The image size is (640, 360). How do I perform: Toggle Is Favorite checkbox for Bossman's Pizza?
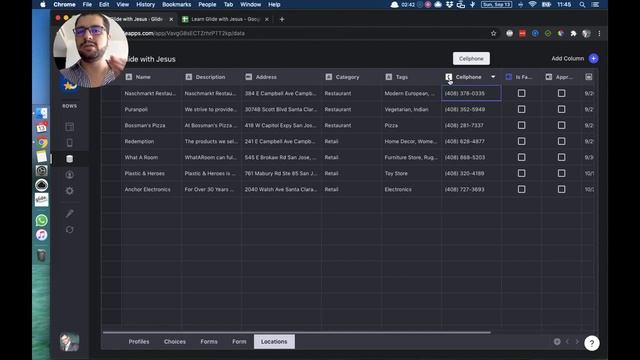[521, 125]
